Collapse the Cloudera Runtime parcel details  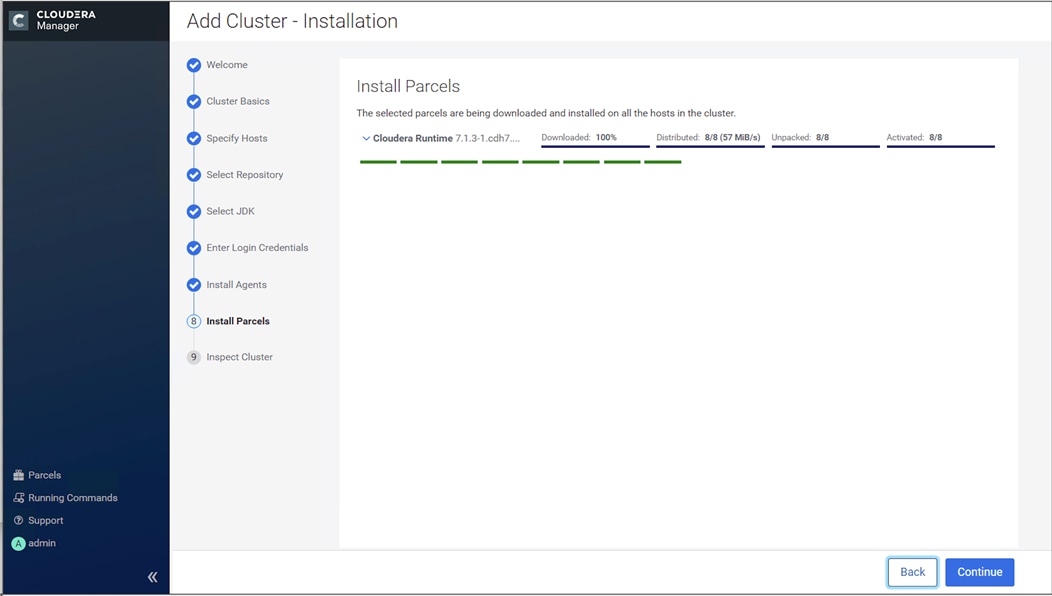(366, 138)
